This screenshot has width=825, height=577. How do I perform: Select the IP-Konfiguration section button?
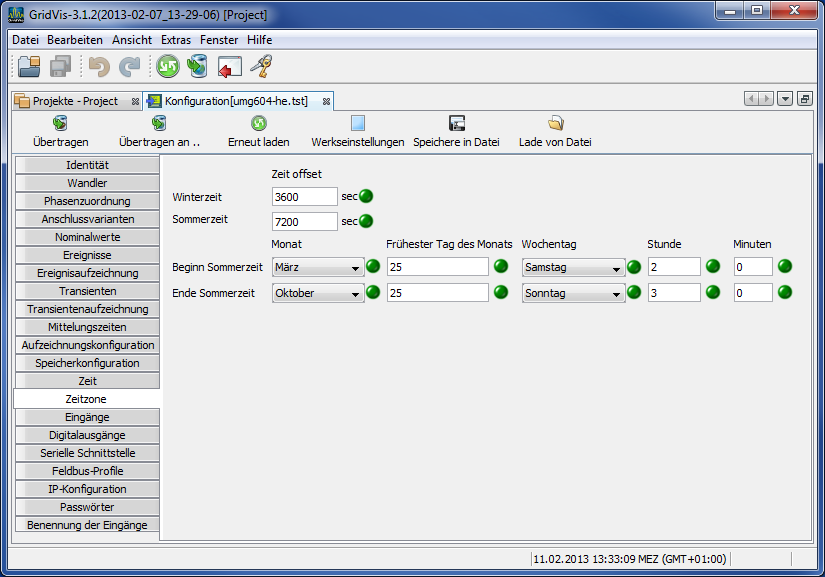click(x=87, y=489)
